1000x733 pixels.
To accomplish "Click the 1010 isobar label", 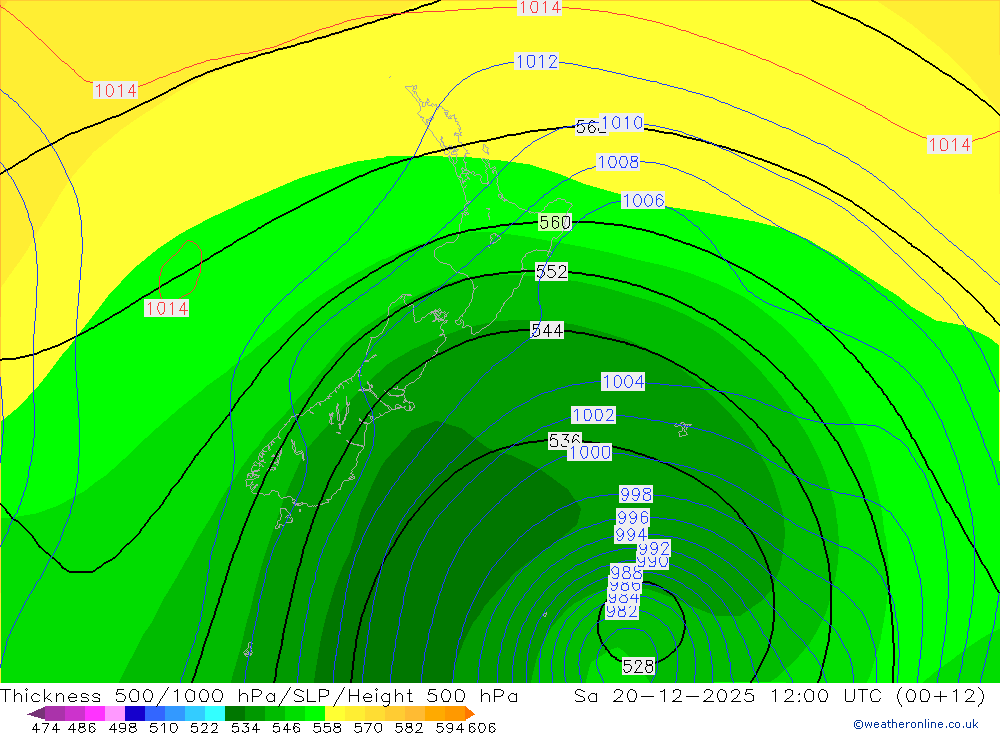I will (622, 122).
